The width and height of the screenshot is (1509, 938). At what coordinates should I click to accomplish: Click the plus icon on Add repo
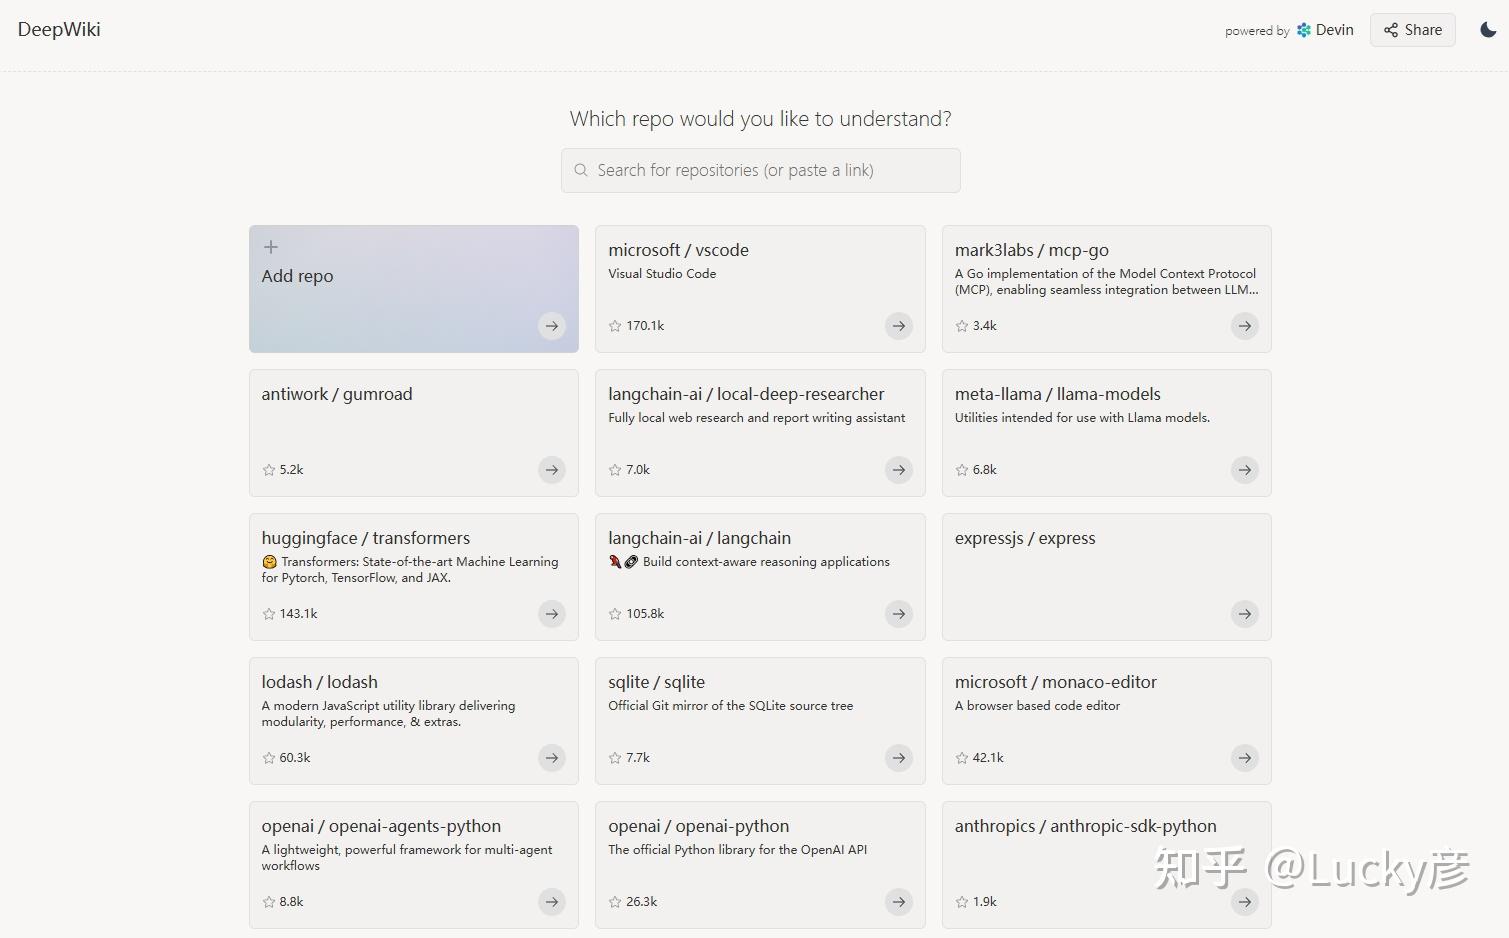tap(271, 247)
